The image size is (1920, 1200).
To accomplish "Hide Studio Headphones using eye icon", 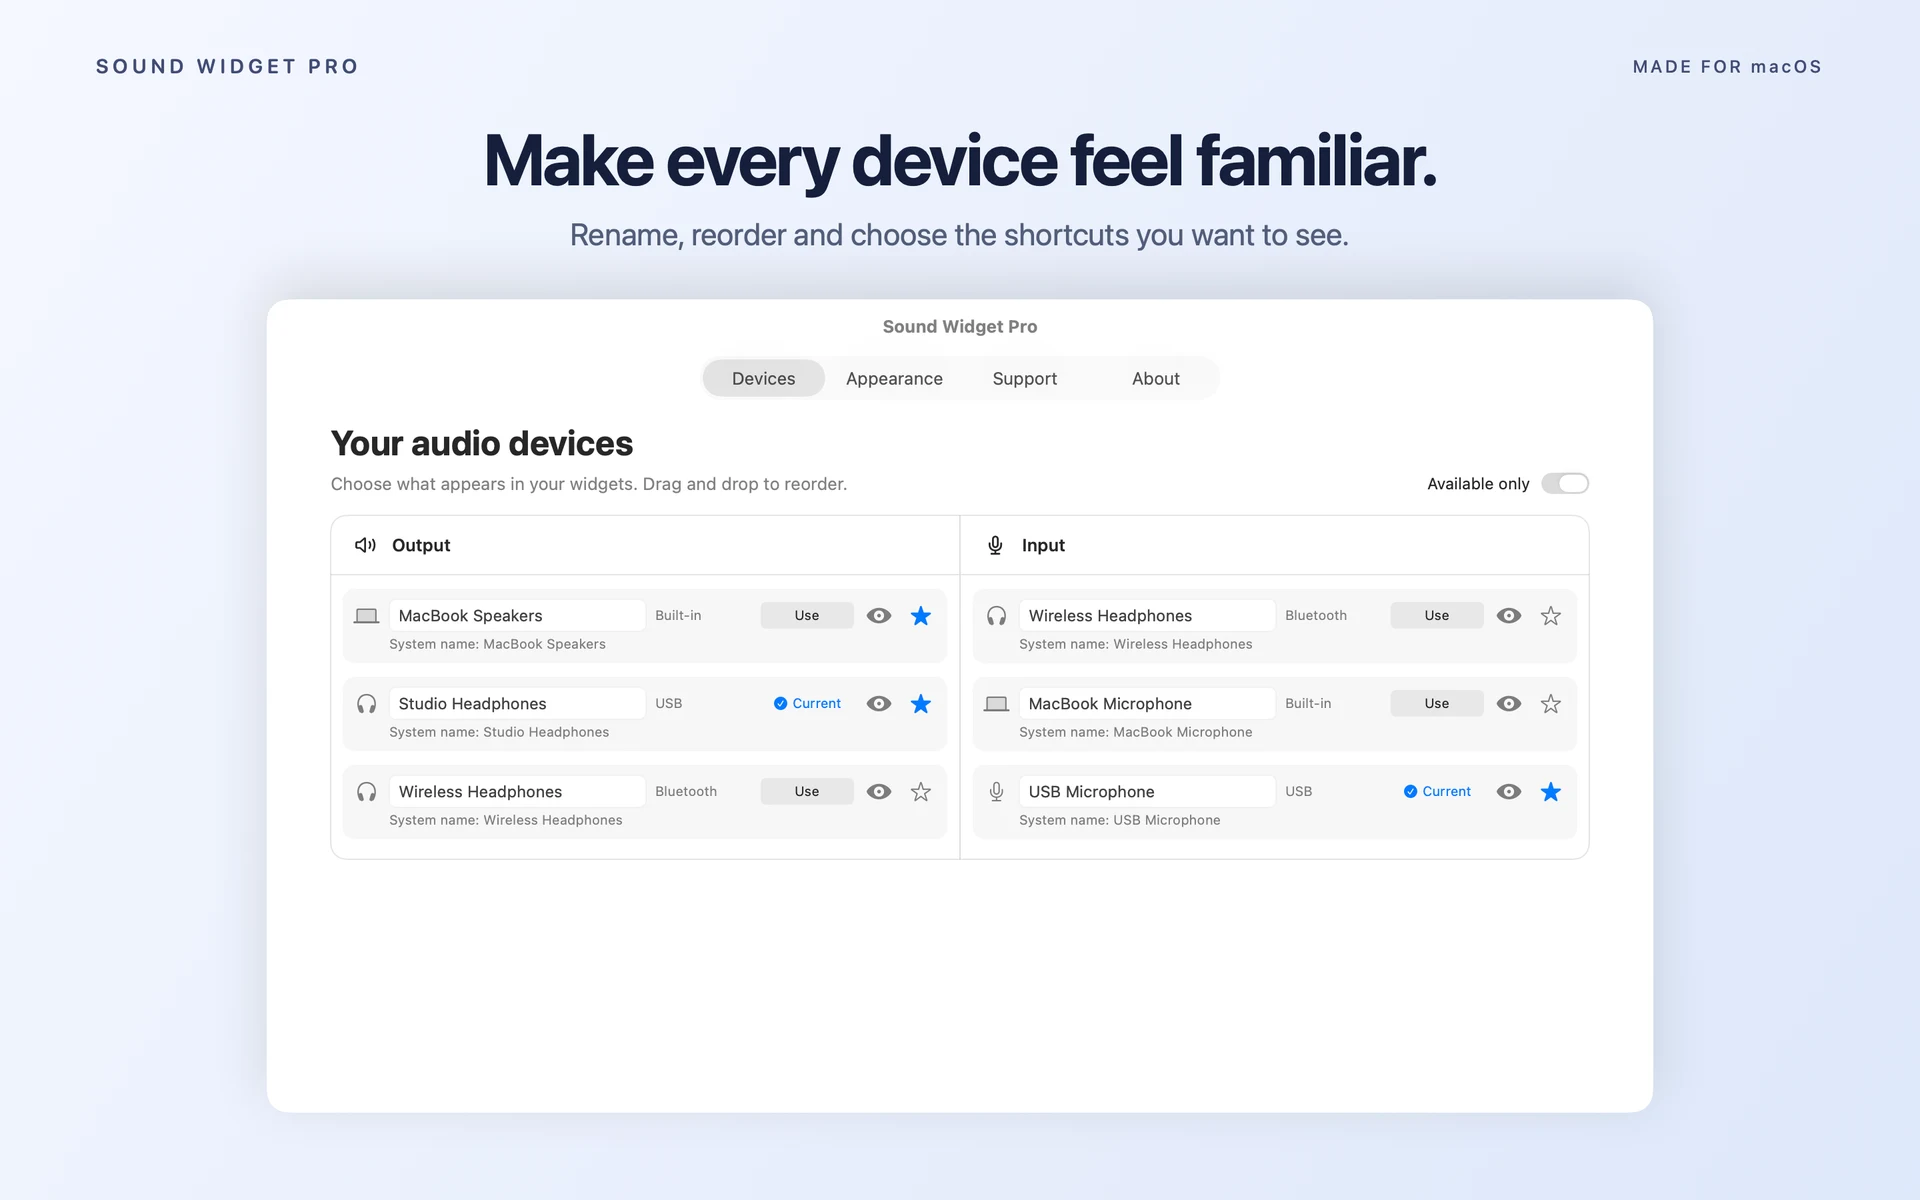I will click(x=879, y=704).
